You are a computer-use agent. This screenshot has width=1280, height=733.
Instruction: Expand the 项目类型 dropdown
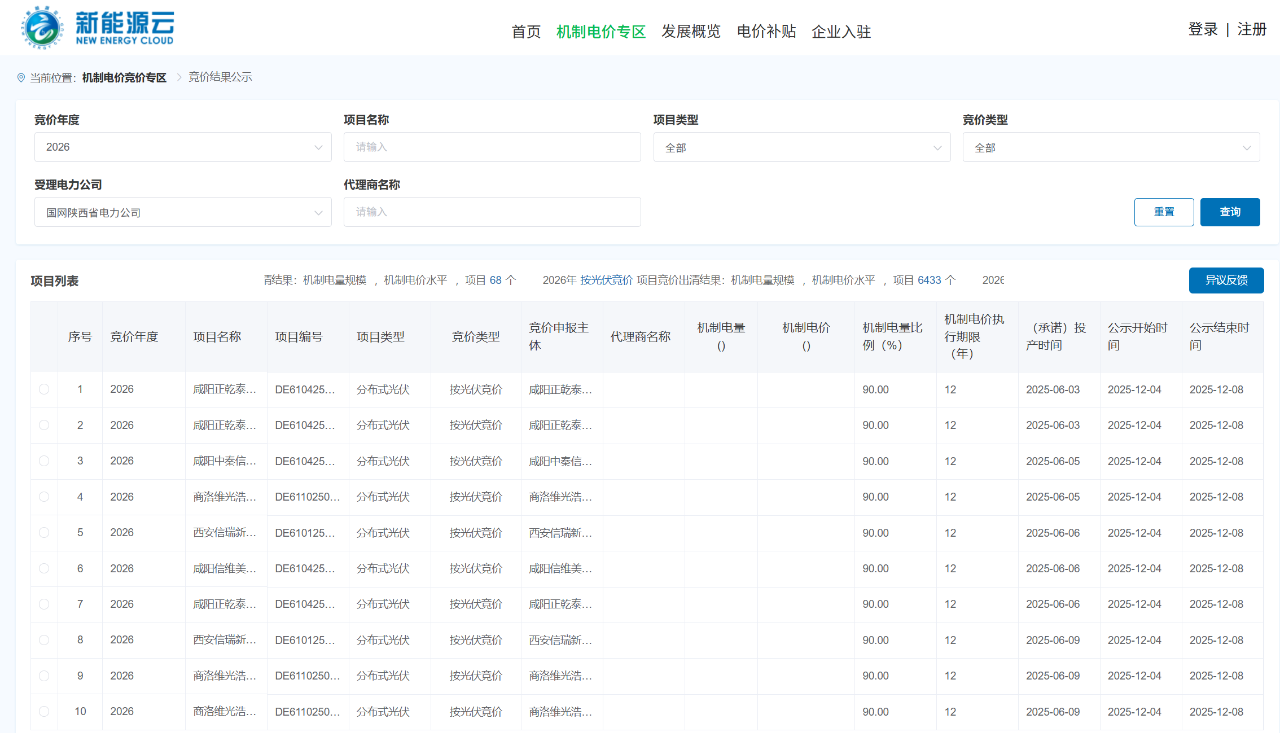[801, 147]
